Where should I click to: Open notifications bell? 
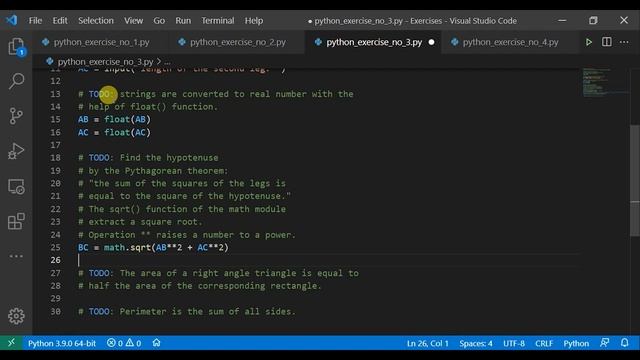[624, 343]
